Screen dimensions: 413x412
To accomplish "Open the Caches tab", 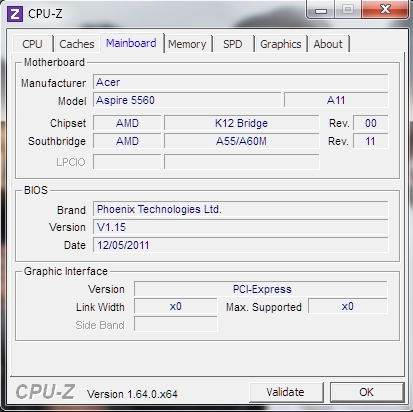I will pyautogui.click(x=77, y=44).
